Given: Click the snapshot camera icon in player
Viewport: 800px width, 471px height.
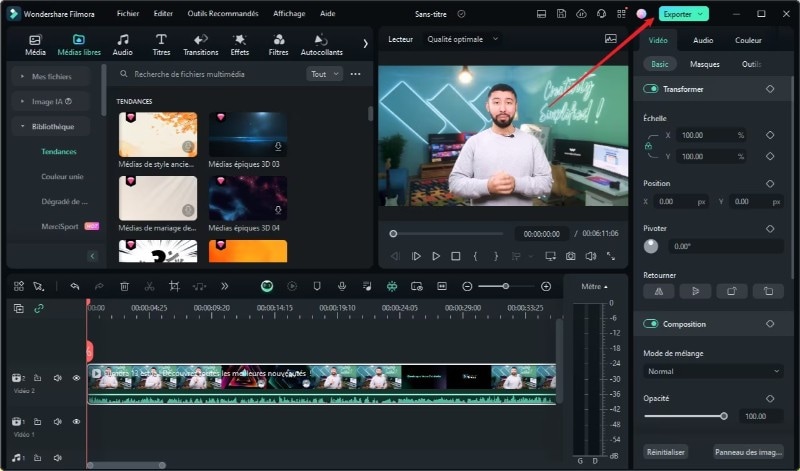Looking at the screenshot, I should click(x=570, y=256).
